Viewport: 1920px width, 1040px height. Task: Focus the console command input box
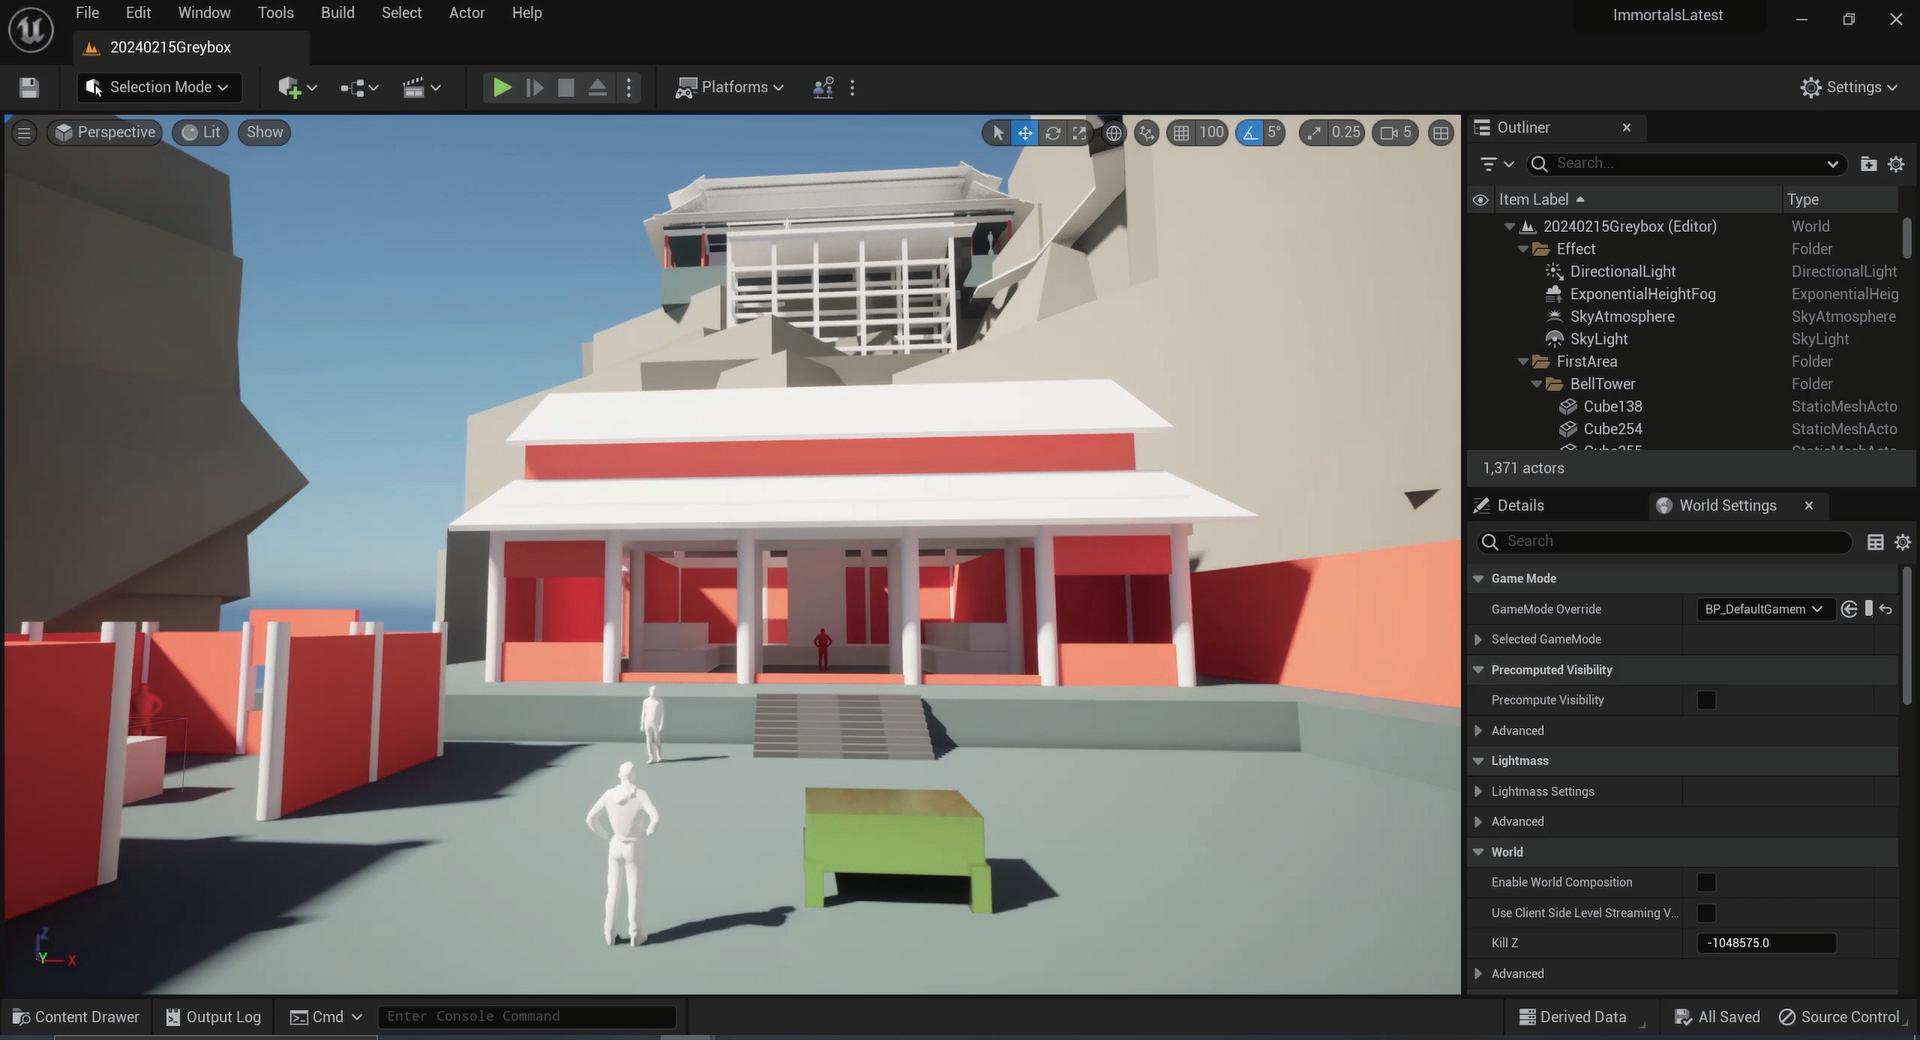[527, 1017]
